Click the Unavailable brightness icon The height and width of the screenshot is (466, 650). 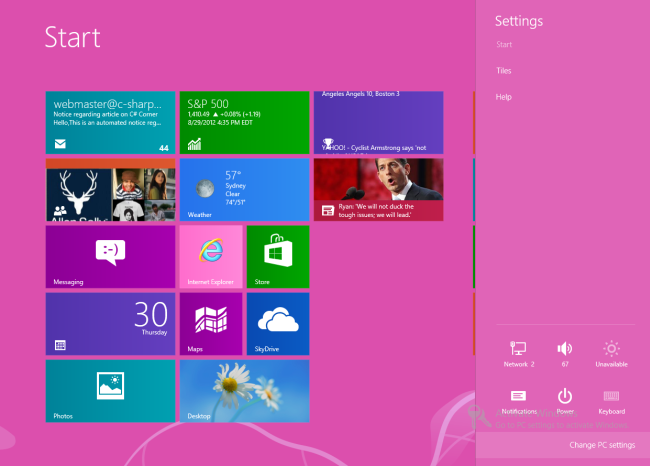611,354
